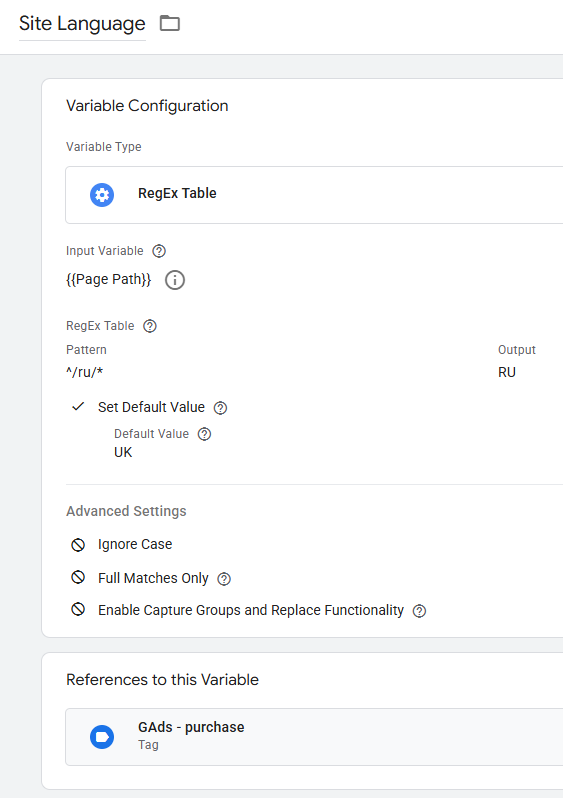Open help icon beside RegEx Table label

[x=150, y=326]
